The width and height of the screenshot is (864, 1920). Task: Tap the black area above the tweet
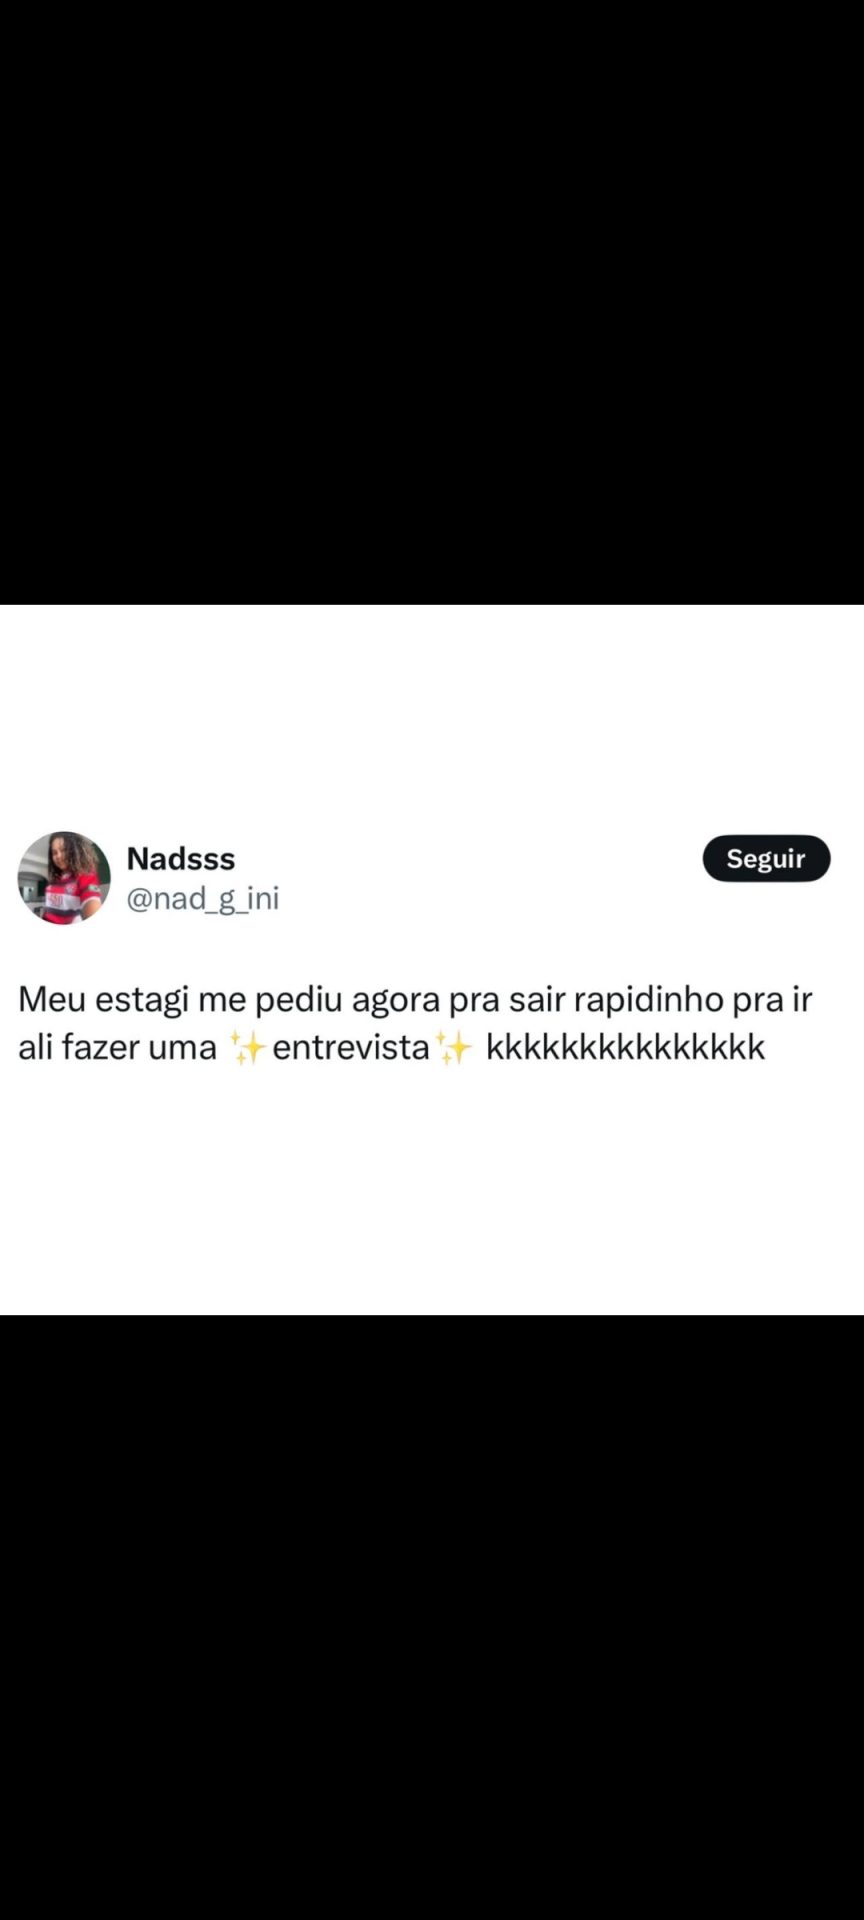pos(432,300)
